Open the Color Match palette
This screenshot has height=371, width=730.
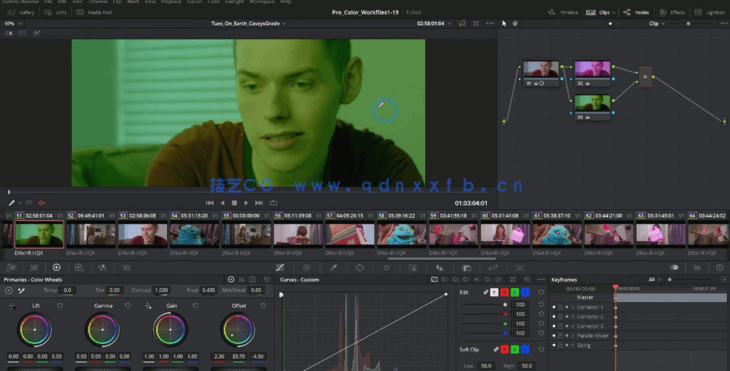pyautogui.click(x=34, y=268)
